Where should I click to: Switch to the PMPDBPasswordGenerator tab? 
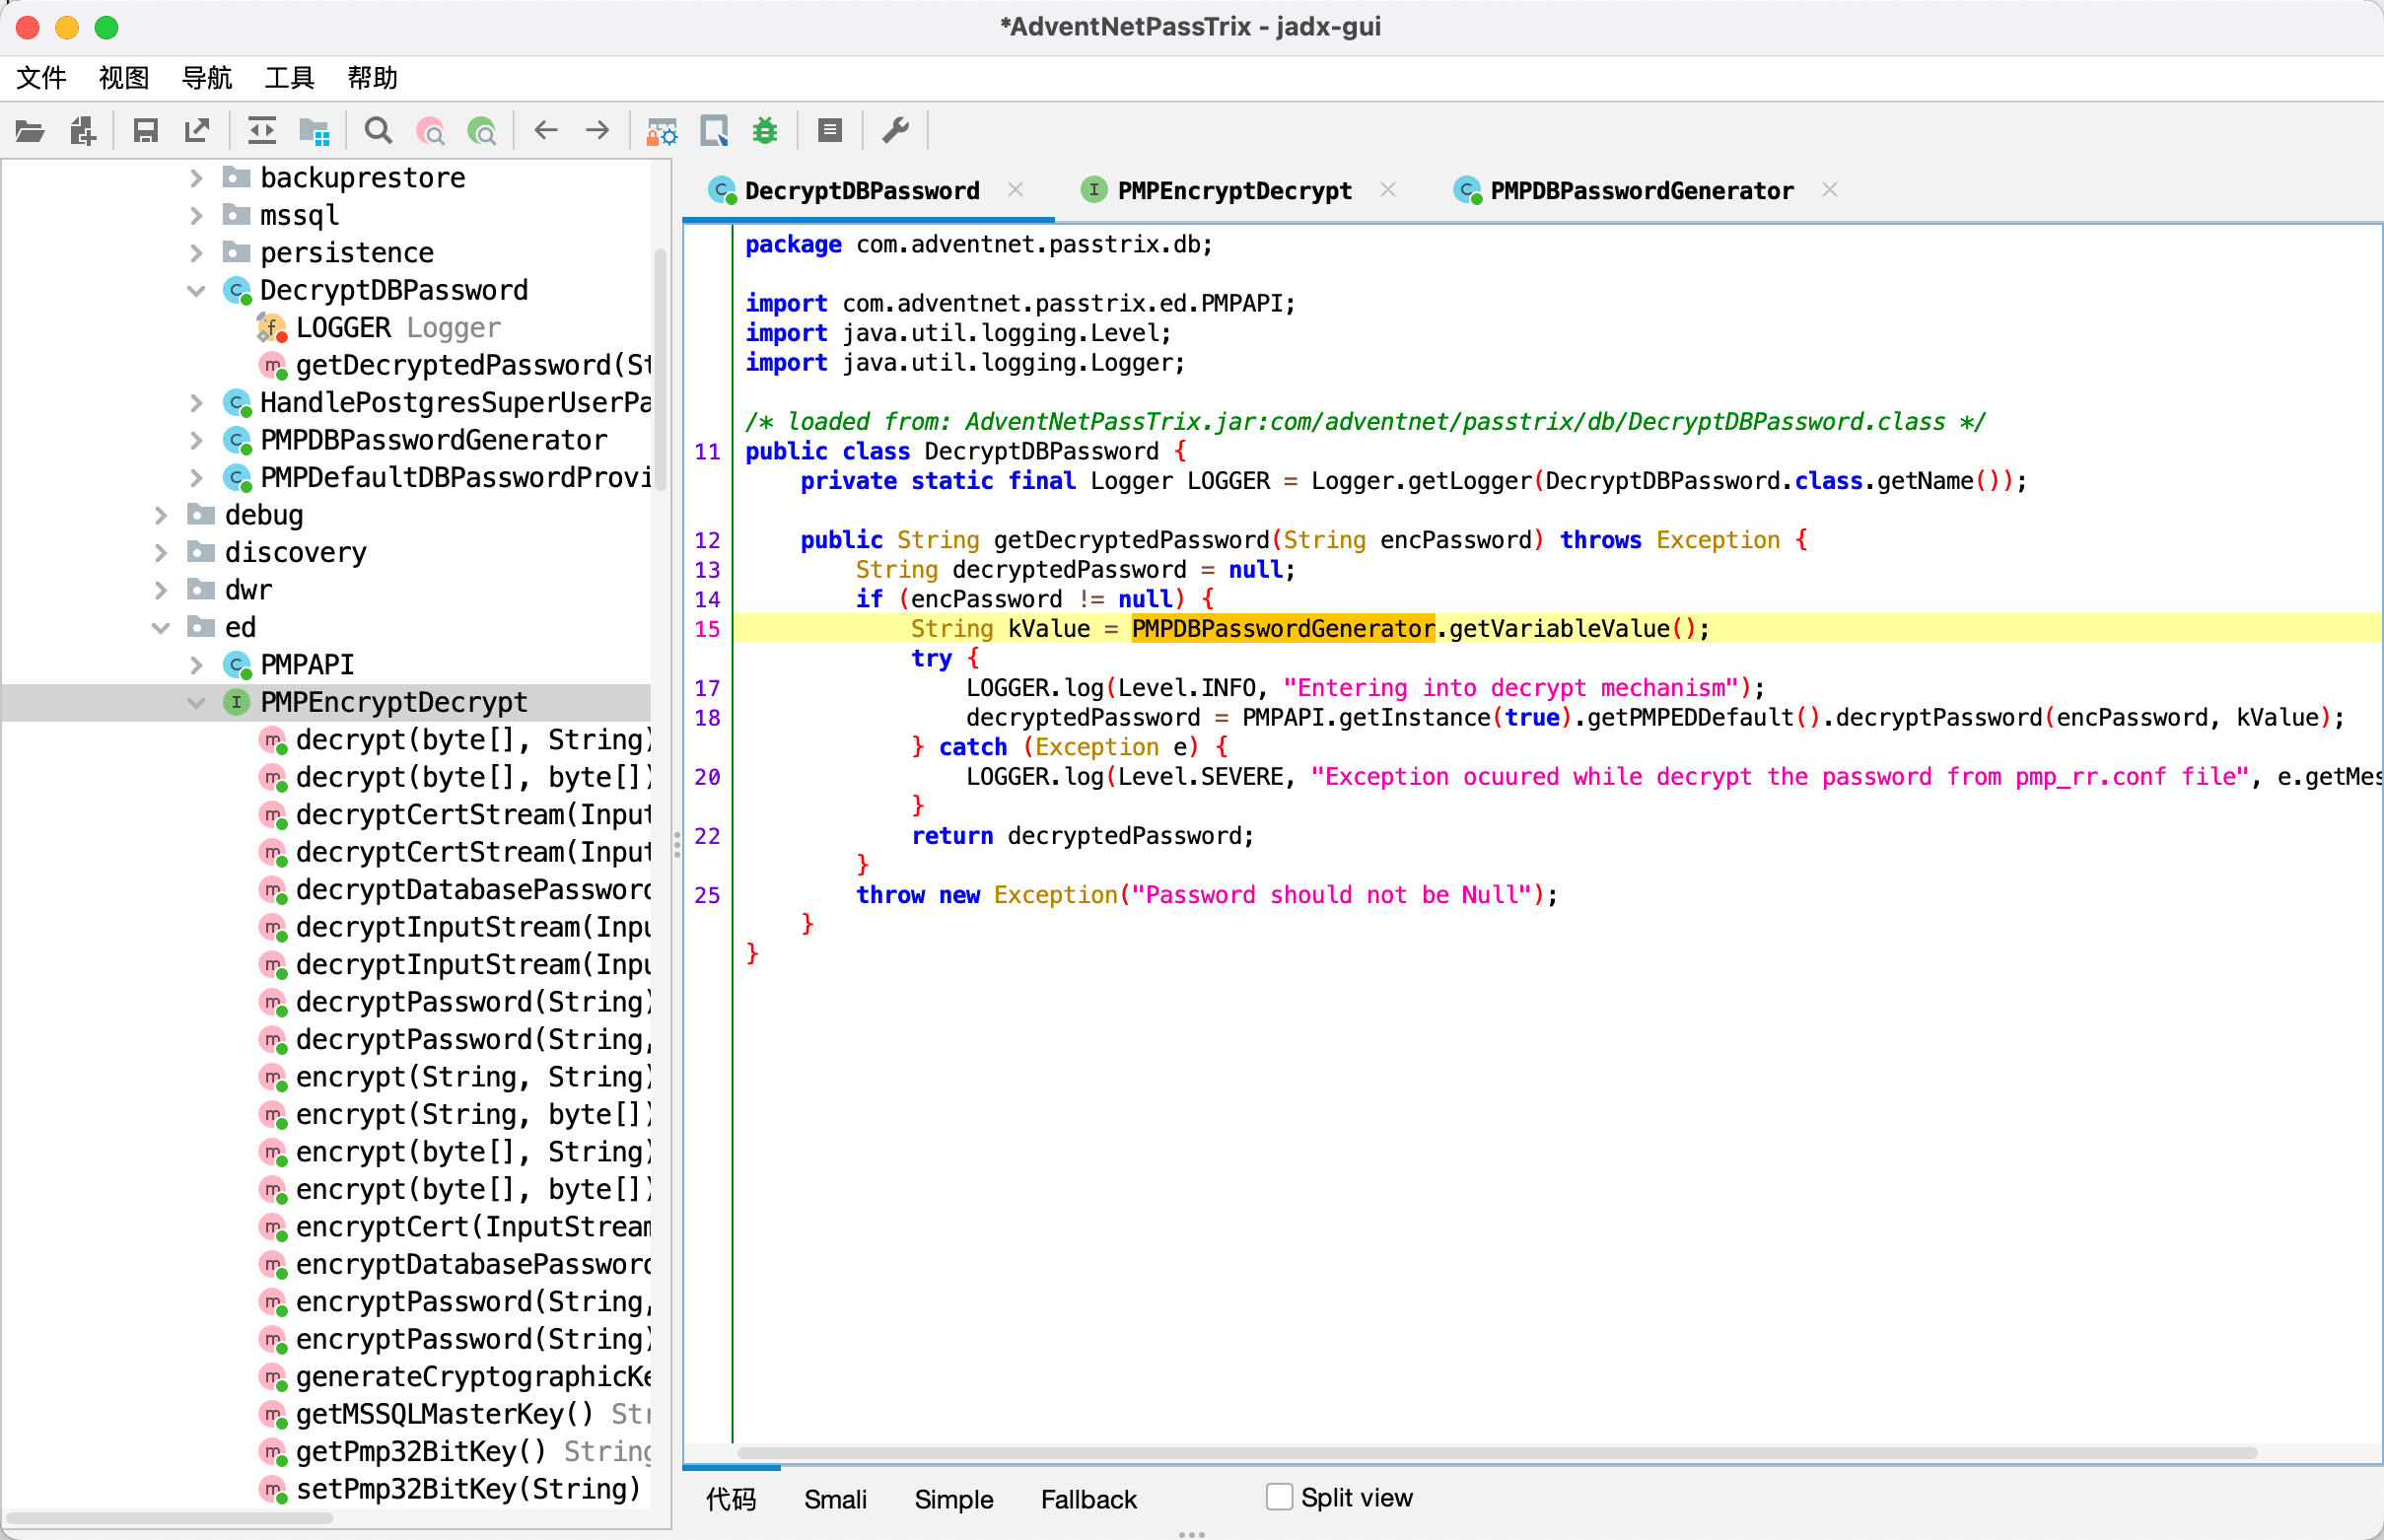[x=1640, y=190]
